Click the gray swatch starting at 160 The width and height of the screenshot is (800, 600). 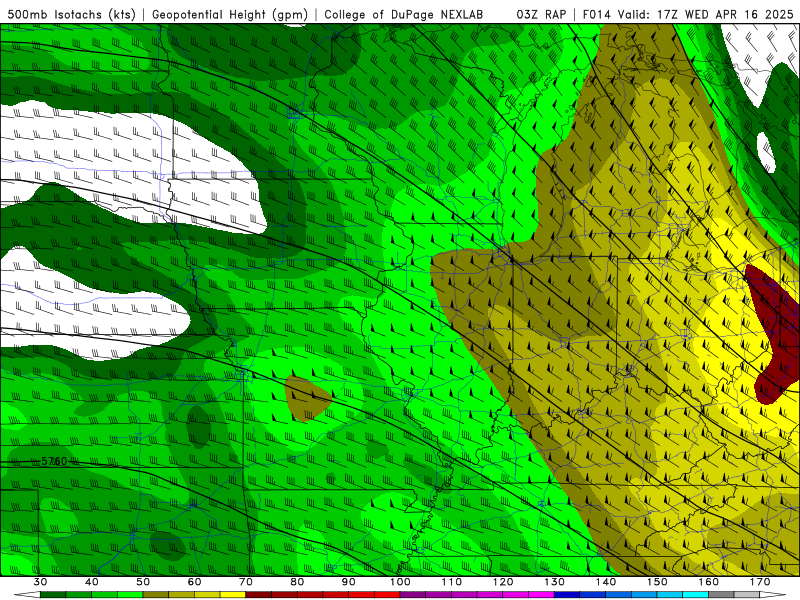pos(721,595)
